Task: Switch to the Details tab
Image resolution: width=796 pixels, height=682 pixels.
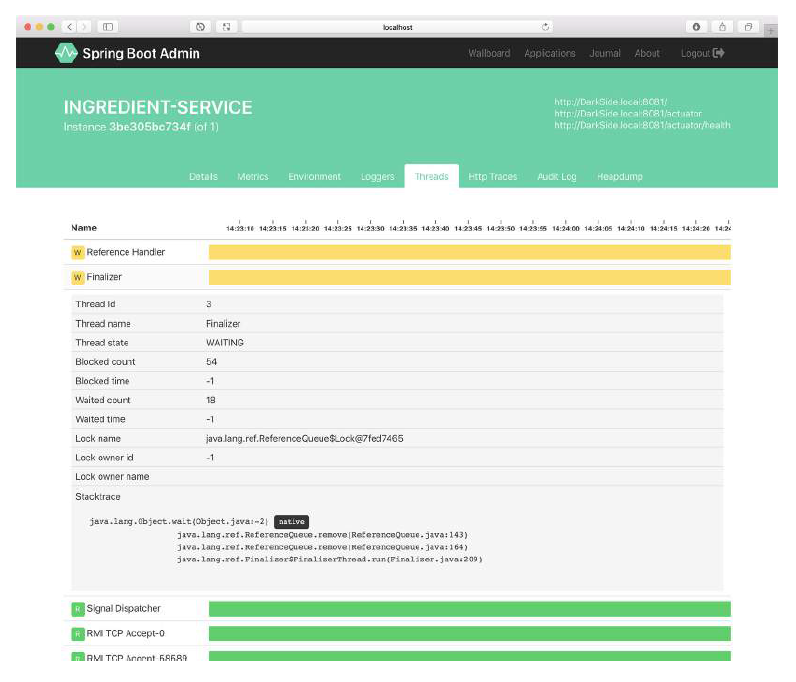Action: 203,177
